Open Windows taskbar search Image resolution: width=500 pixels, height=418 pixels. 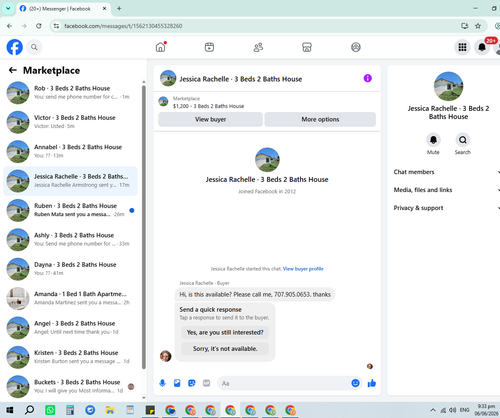(30, 410)
